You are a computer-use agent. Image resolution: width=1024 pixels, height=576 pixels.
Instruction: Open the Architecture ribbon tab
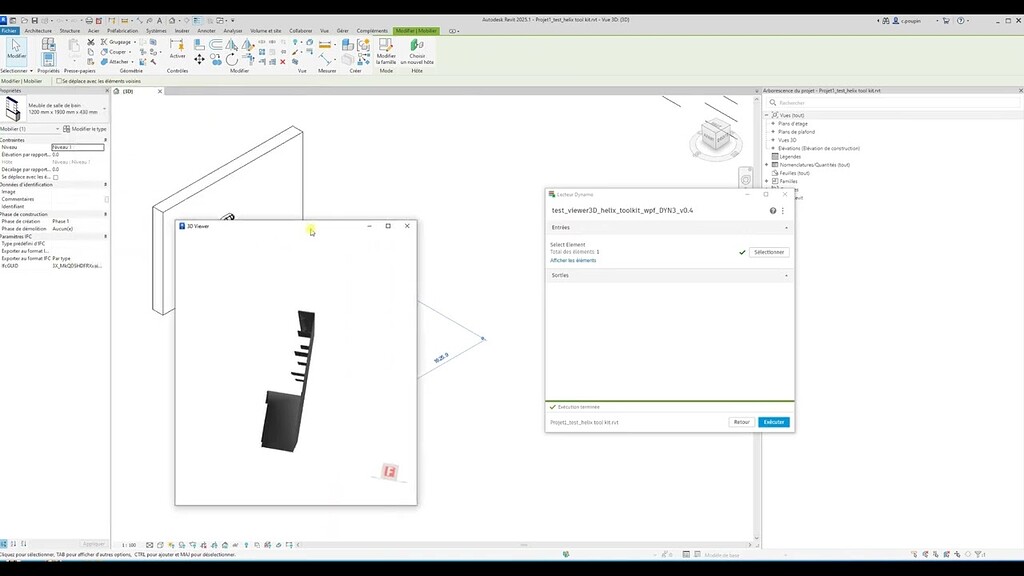click(x=38, y=31)
